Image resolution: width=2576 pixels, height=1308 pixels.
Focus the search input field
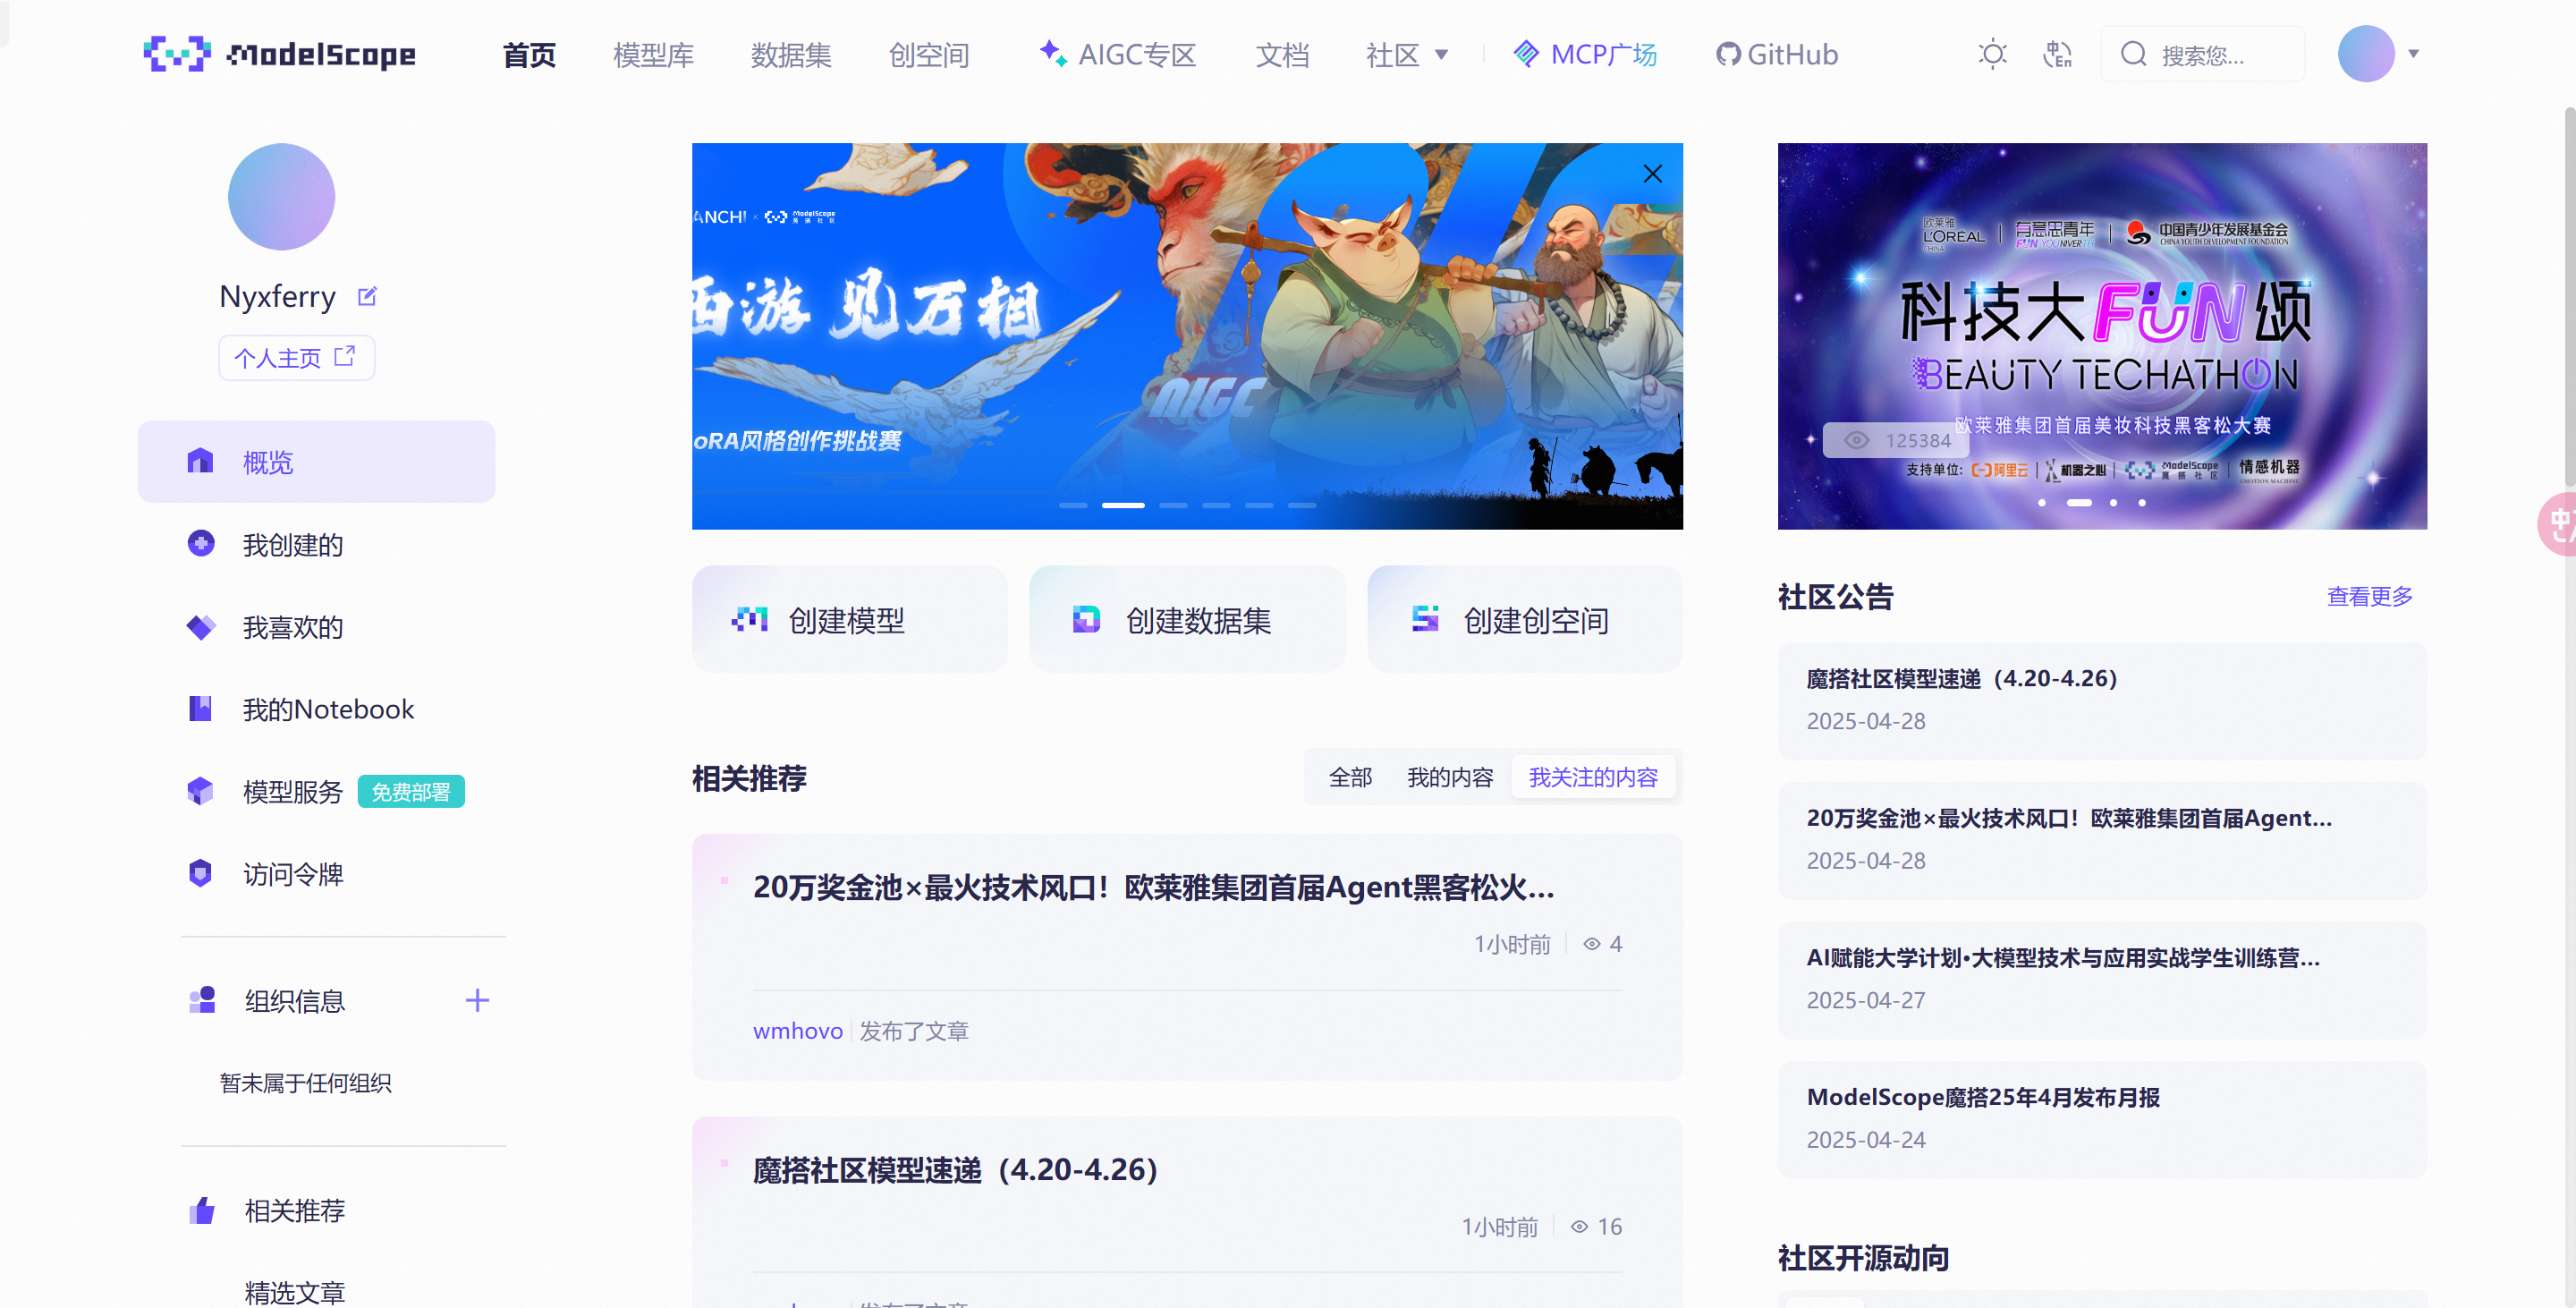point(2203,54)
